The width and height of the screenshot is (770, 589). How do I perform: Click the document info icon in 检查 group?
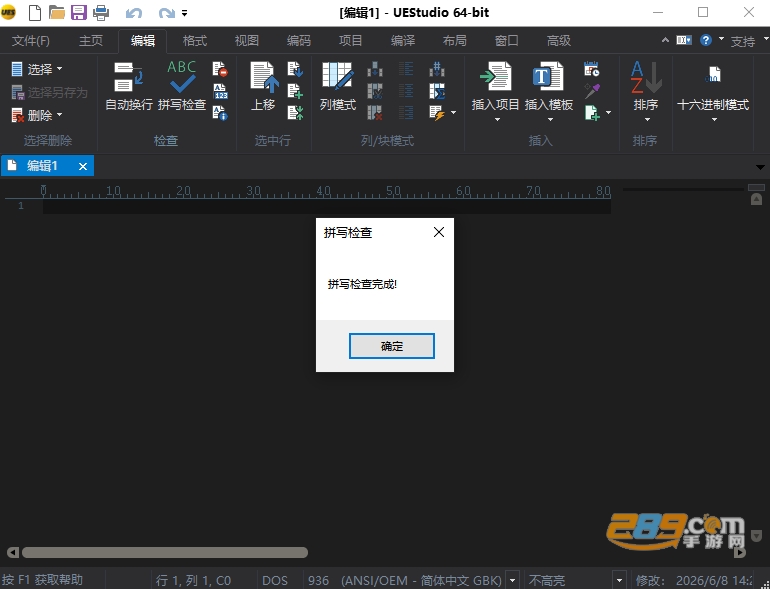point(220,113)
